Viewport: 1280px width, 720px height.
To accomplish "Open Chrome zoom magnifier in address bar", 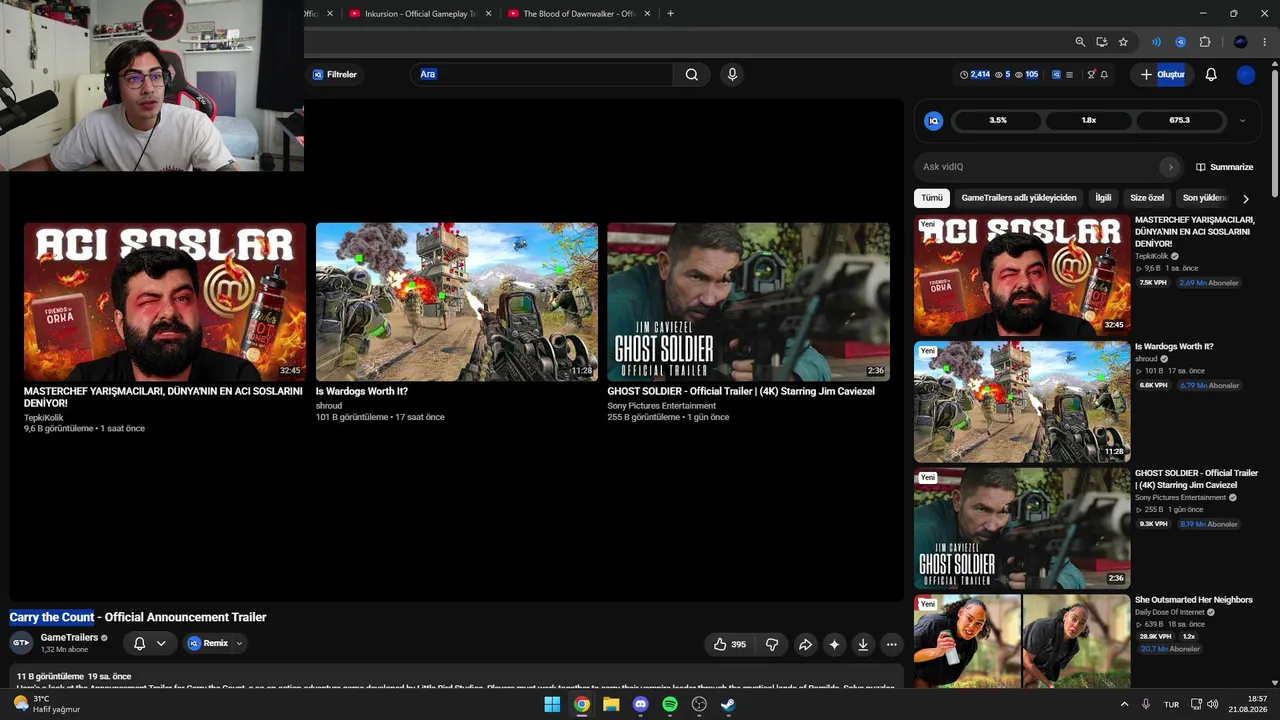I will [x=1080, y=42].
